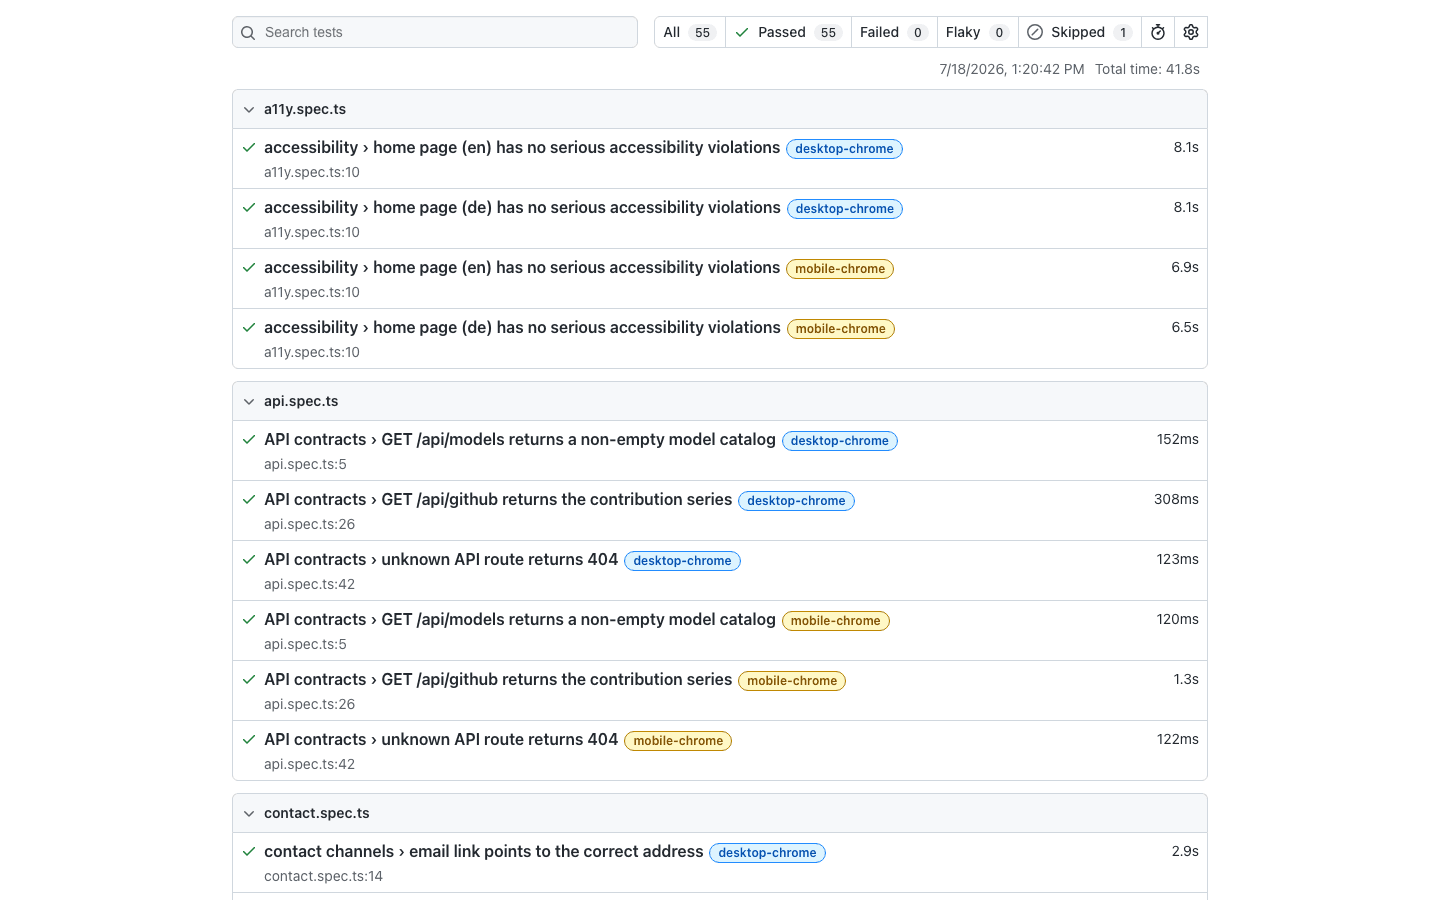This screenshot has height=900, width=1440.
Task: Open unknown API route 404 test taking 123ms
Action: point(441,559)
